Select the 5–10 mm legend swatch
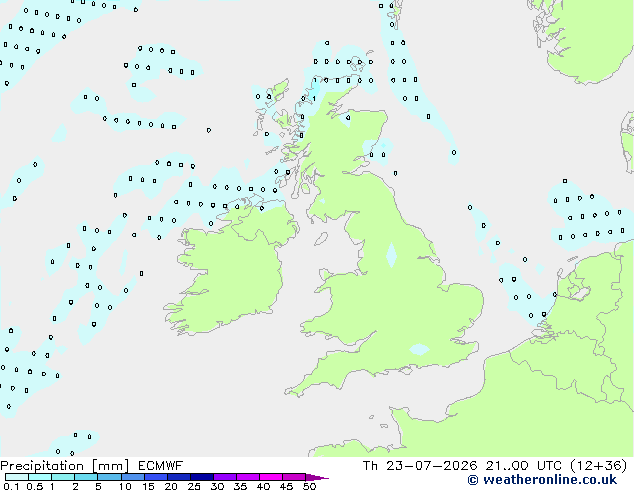The image size is (634, 490). coord(109,477)
